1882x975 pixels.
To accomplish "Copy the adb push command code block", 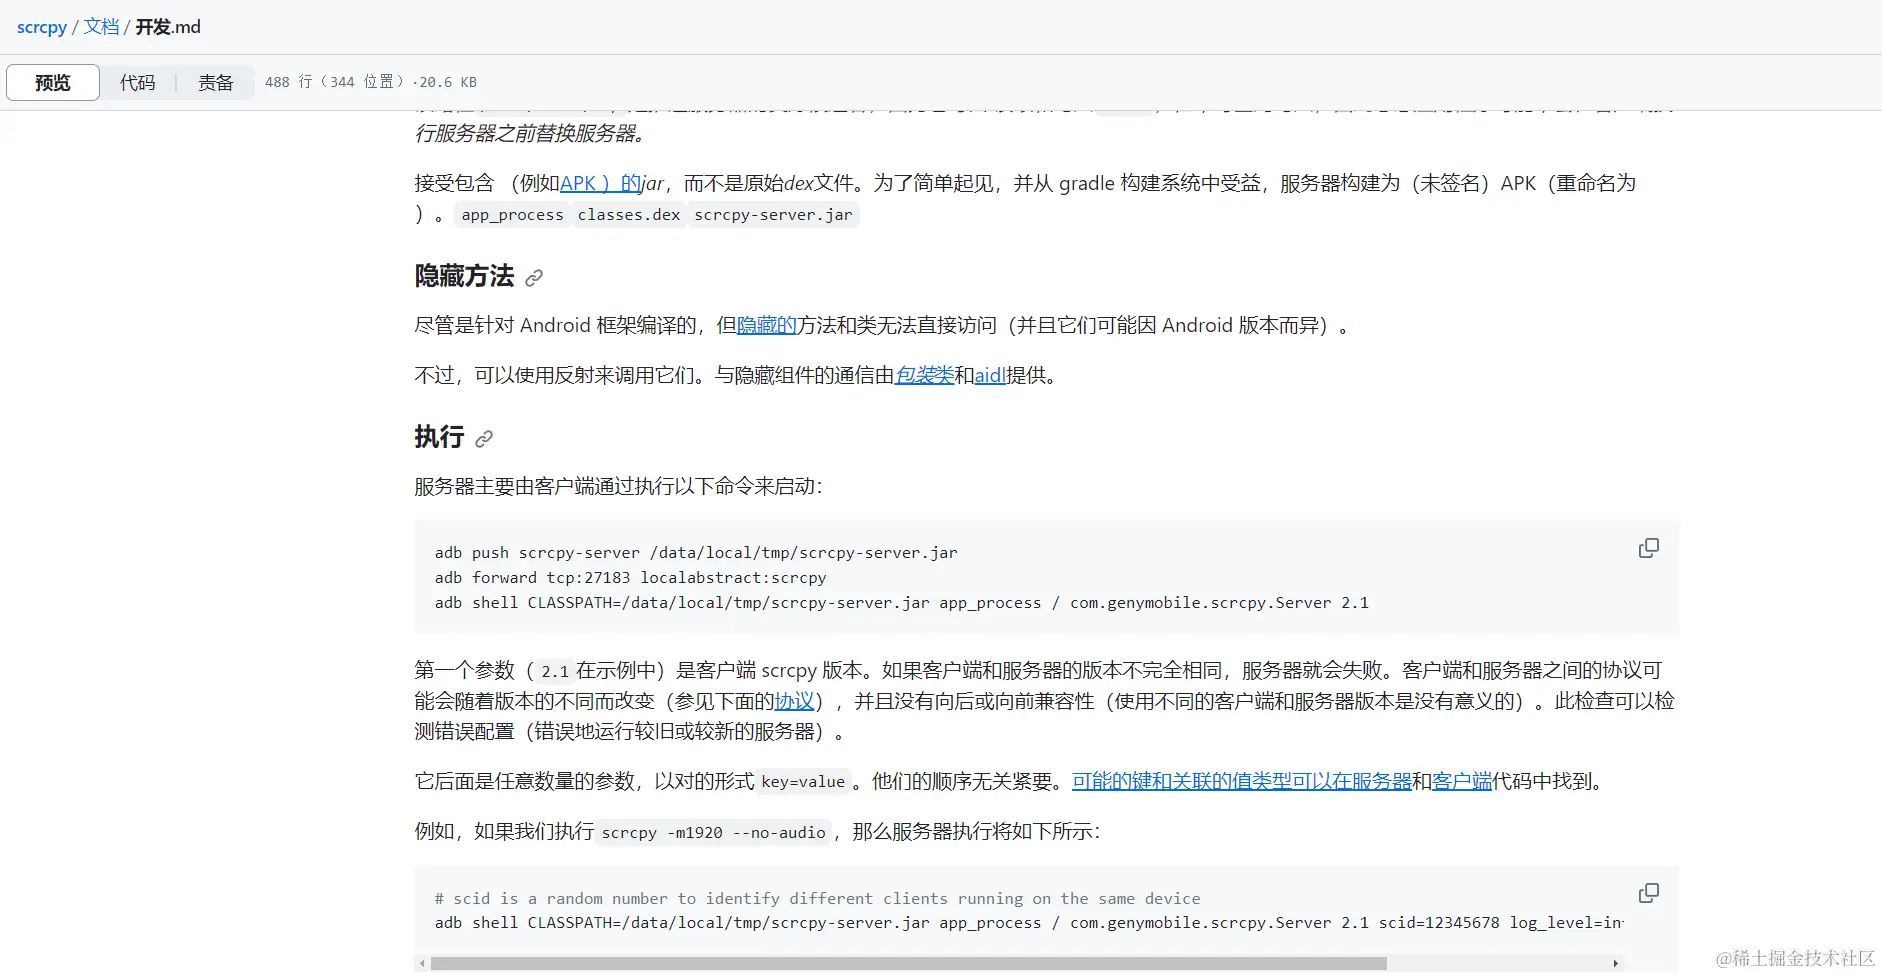I will pyautogui.click(x=1648, y=548).
